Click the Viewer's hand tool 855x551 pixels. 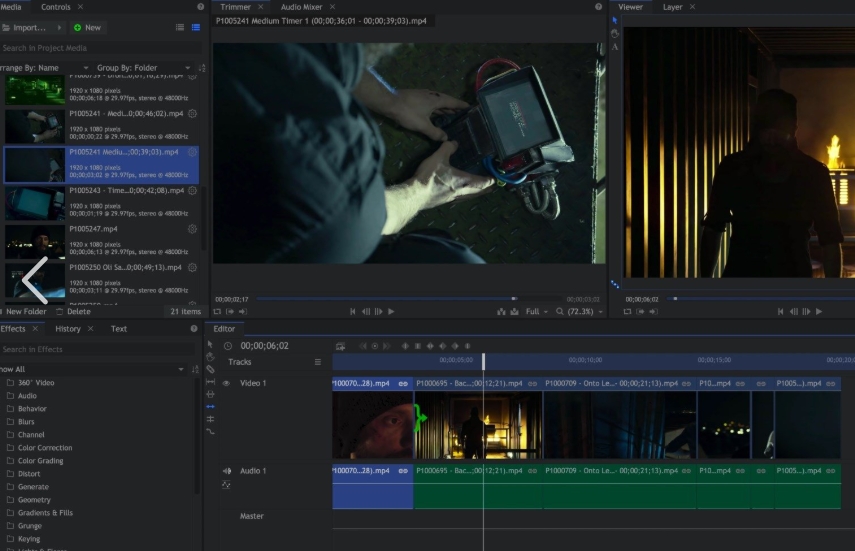[615, 34]
